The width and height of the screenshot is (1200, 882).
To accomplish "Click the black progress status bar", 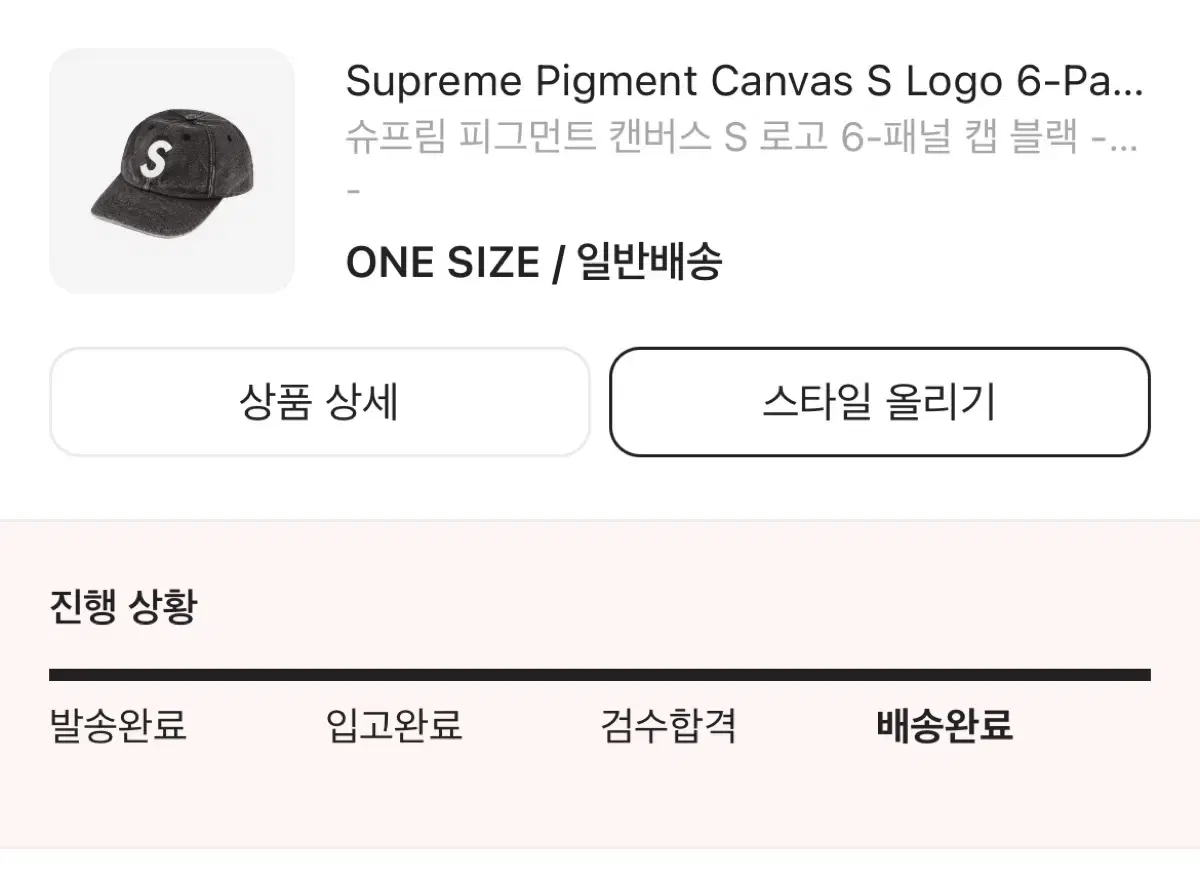I will click(600, 675).
